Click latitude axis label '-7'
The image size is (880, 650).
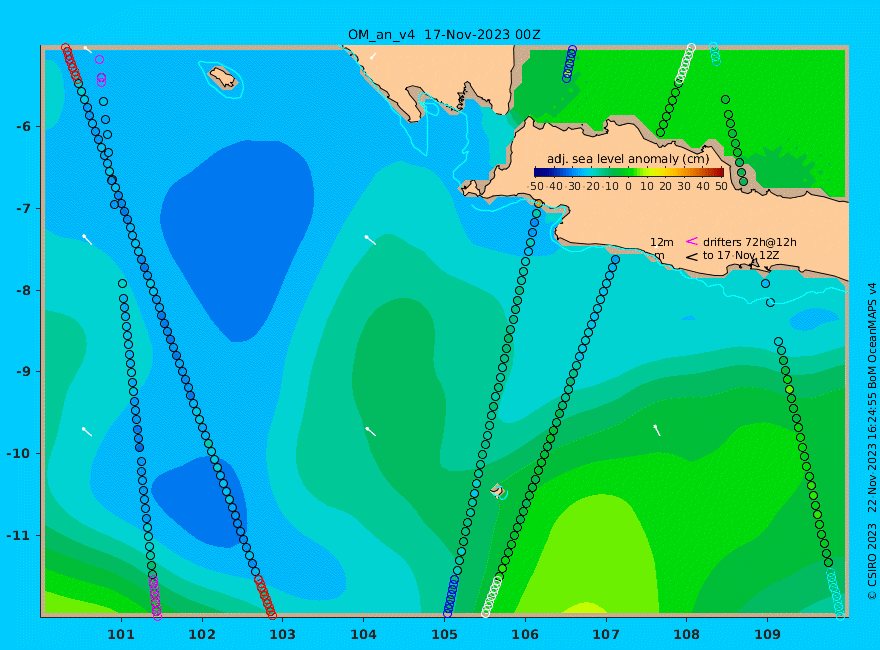(23, 208)
